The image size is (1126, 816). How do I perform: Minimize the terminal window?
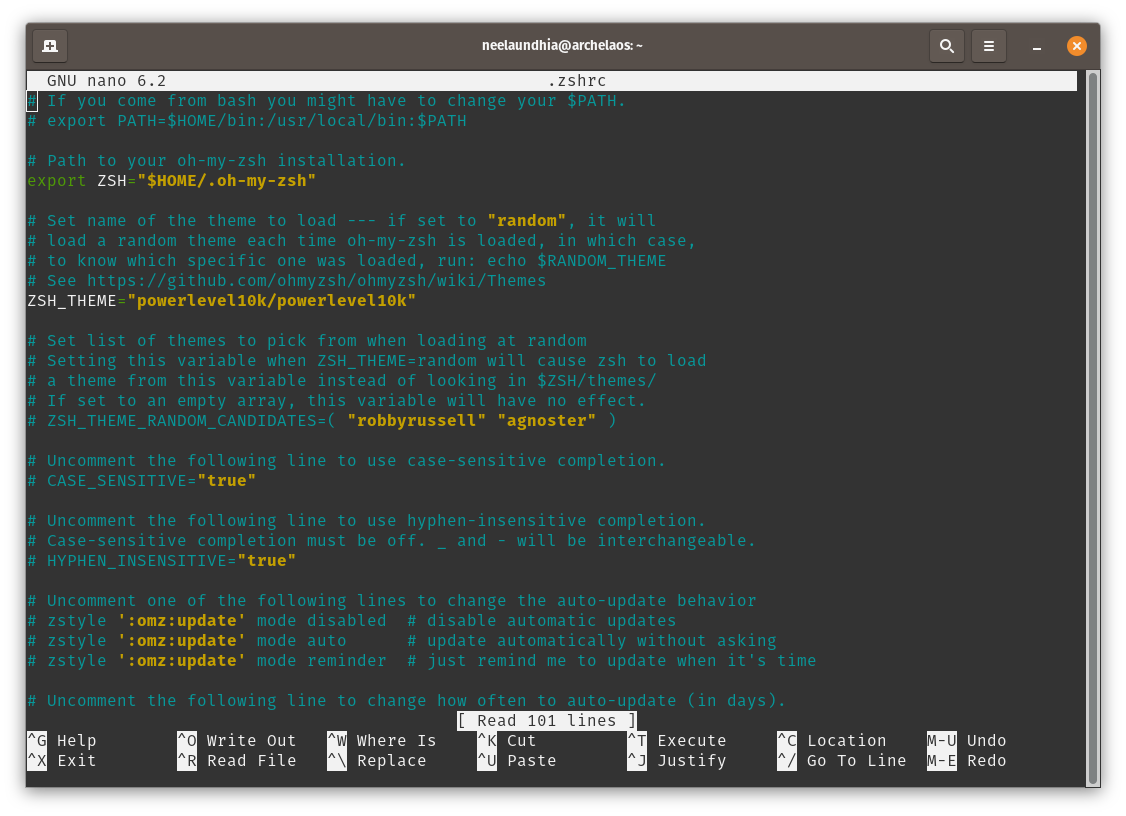1036,47
